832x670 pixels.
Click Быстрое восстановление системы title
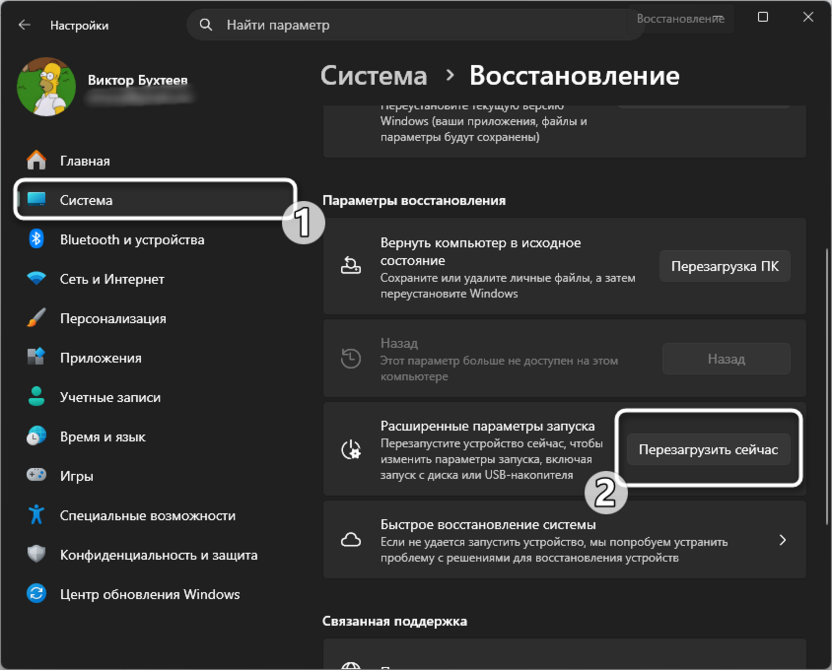[488, 524]
